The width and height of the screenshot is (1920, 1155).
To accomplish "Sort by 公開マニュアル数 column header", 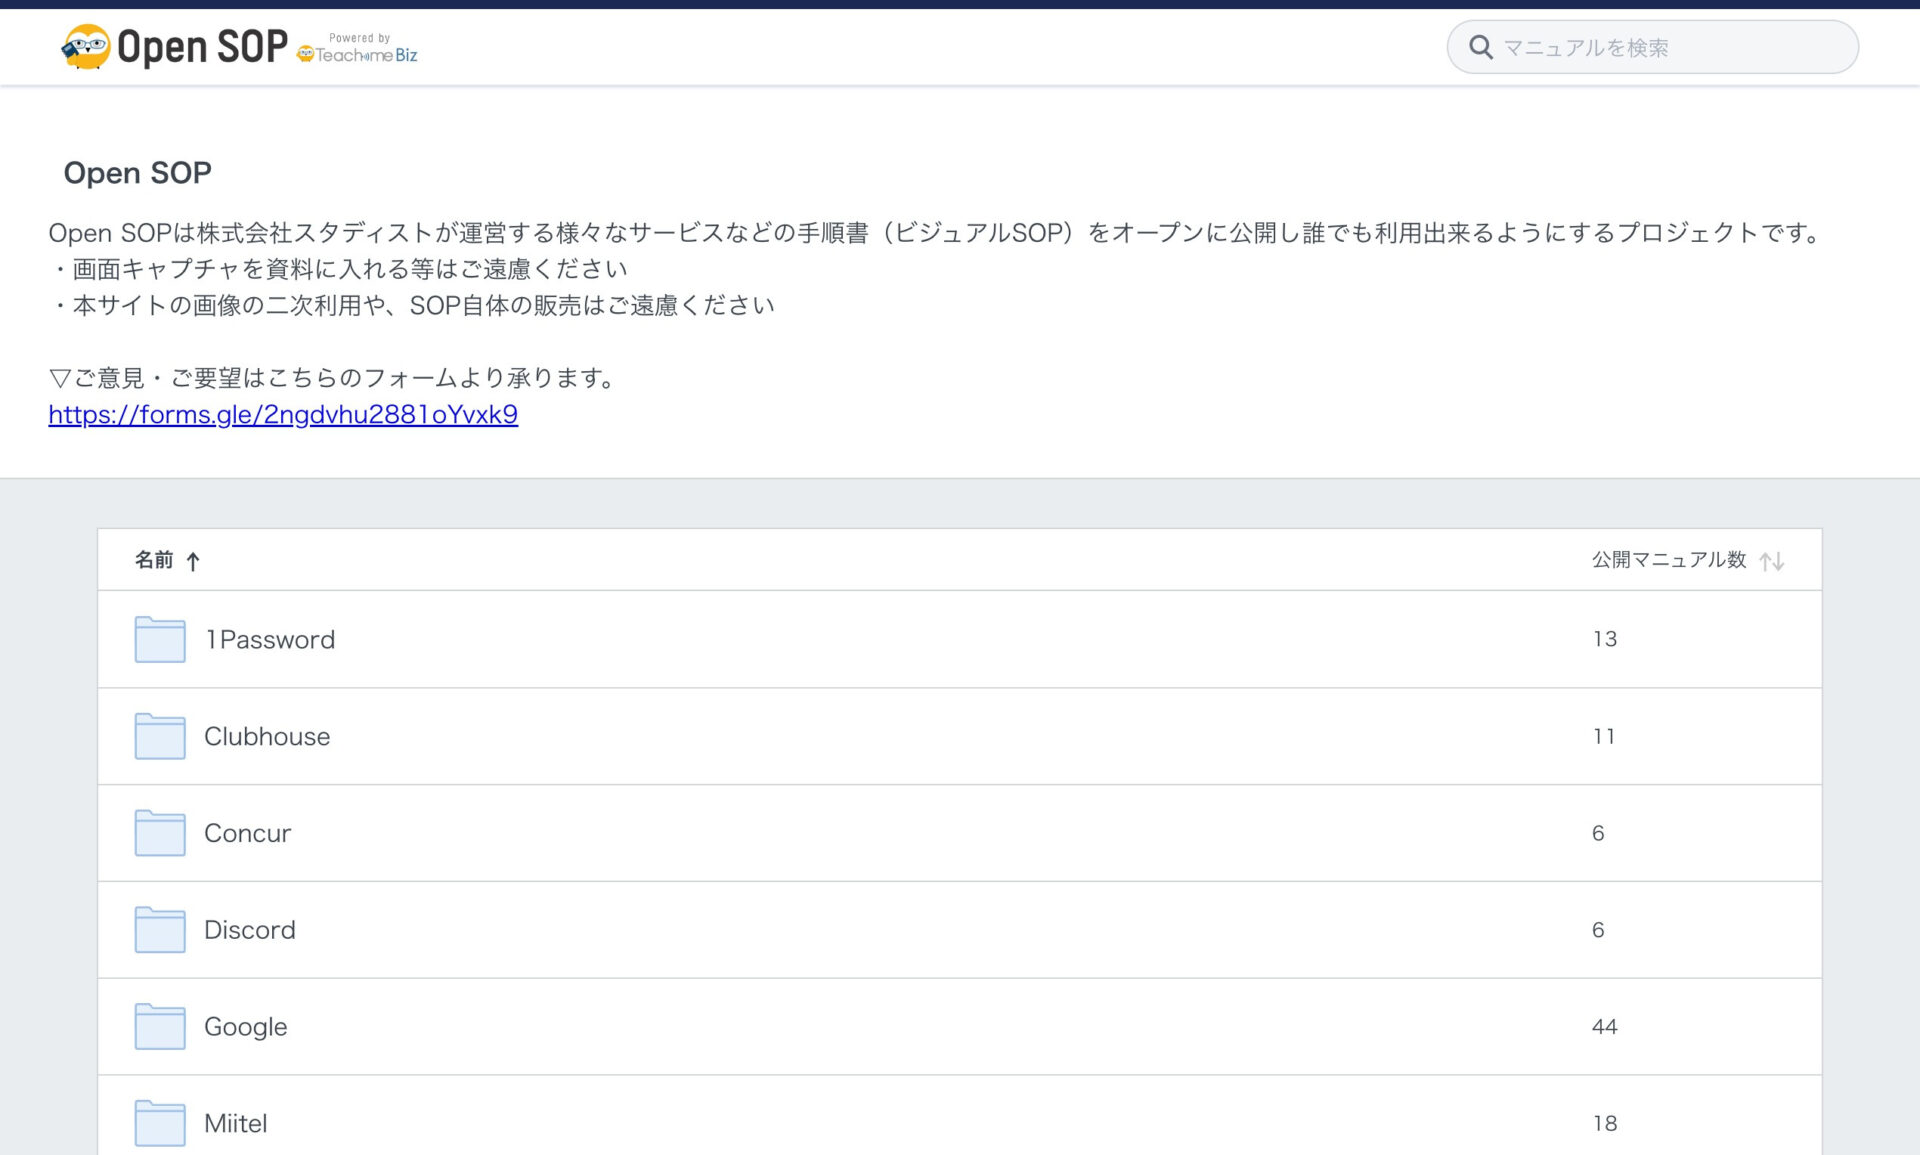I will pyautogui.click(x=1669, y=560).
